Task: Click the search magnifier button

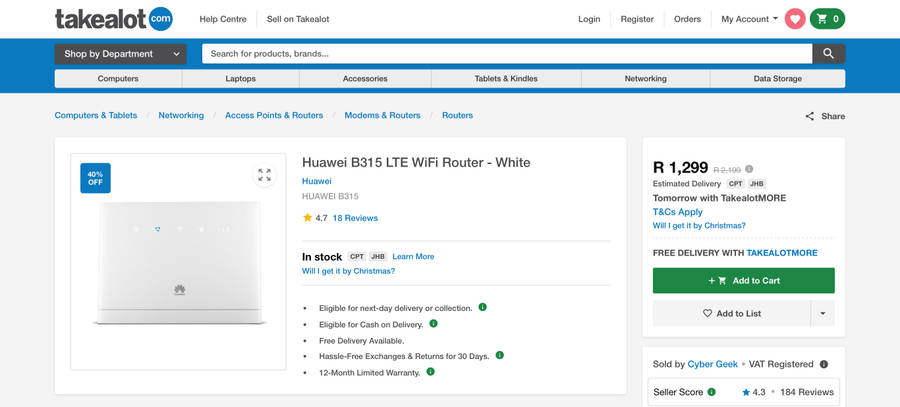Action: 828,53
